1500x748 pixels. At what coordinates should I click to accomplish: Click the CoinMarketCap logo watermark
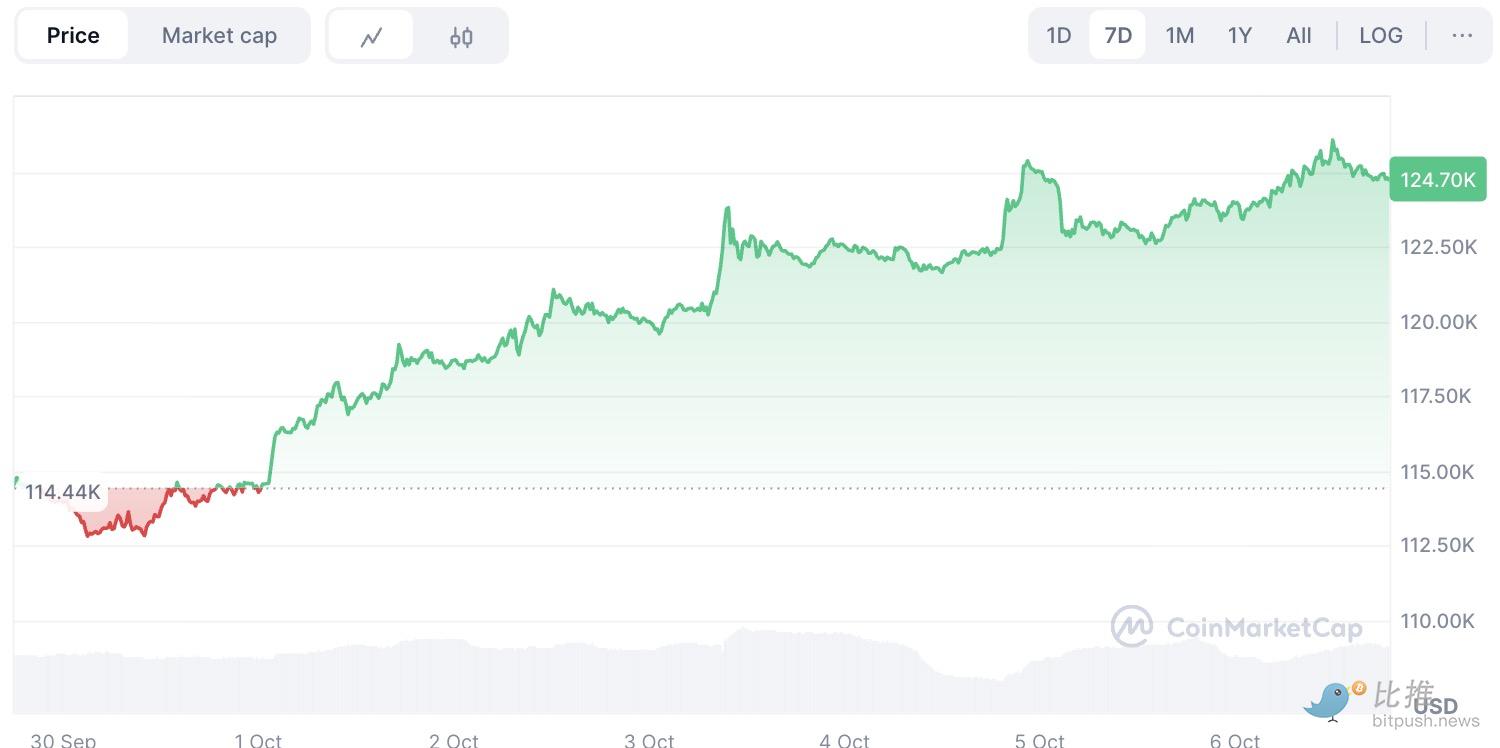(x=1237, y=627)
